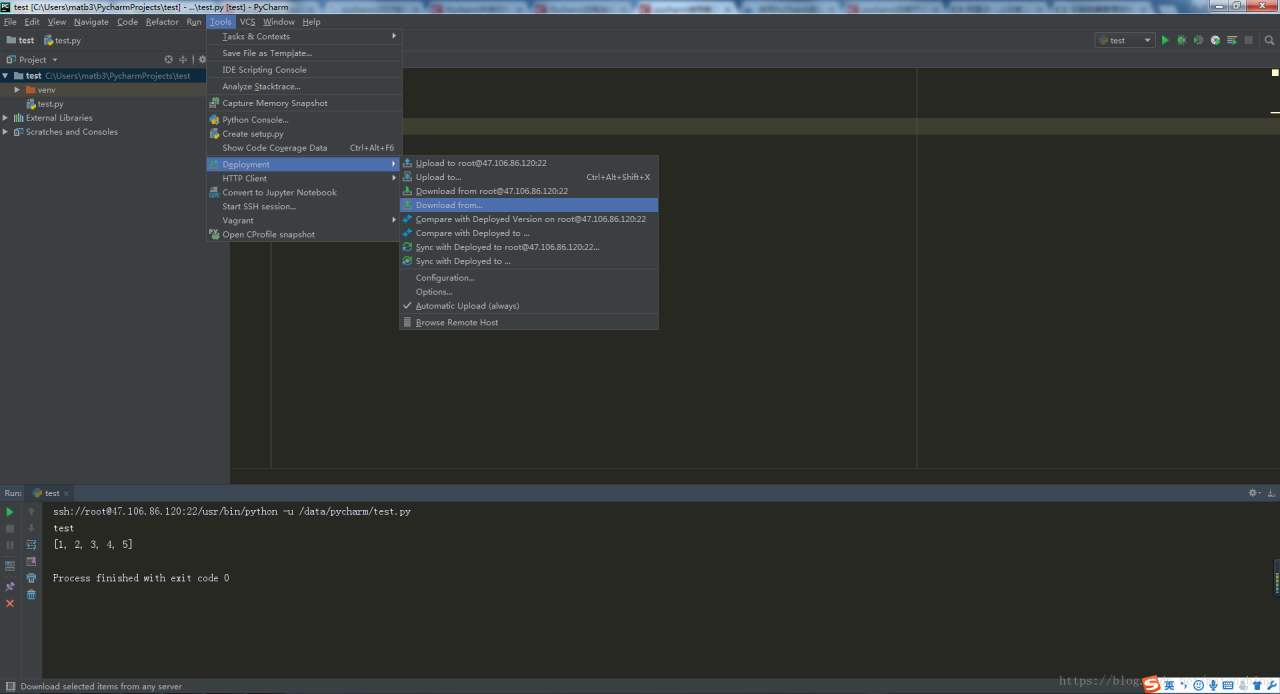Screen dimensions: 1280x694
Task: Open the test run configuration dropdown
Action: point(1125,40)
